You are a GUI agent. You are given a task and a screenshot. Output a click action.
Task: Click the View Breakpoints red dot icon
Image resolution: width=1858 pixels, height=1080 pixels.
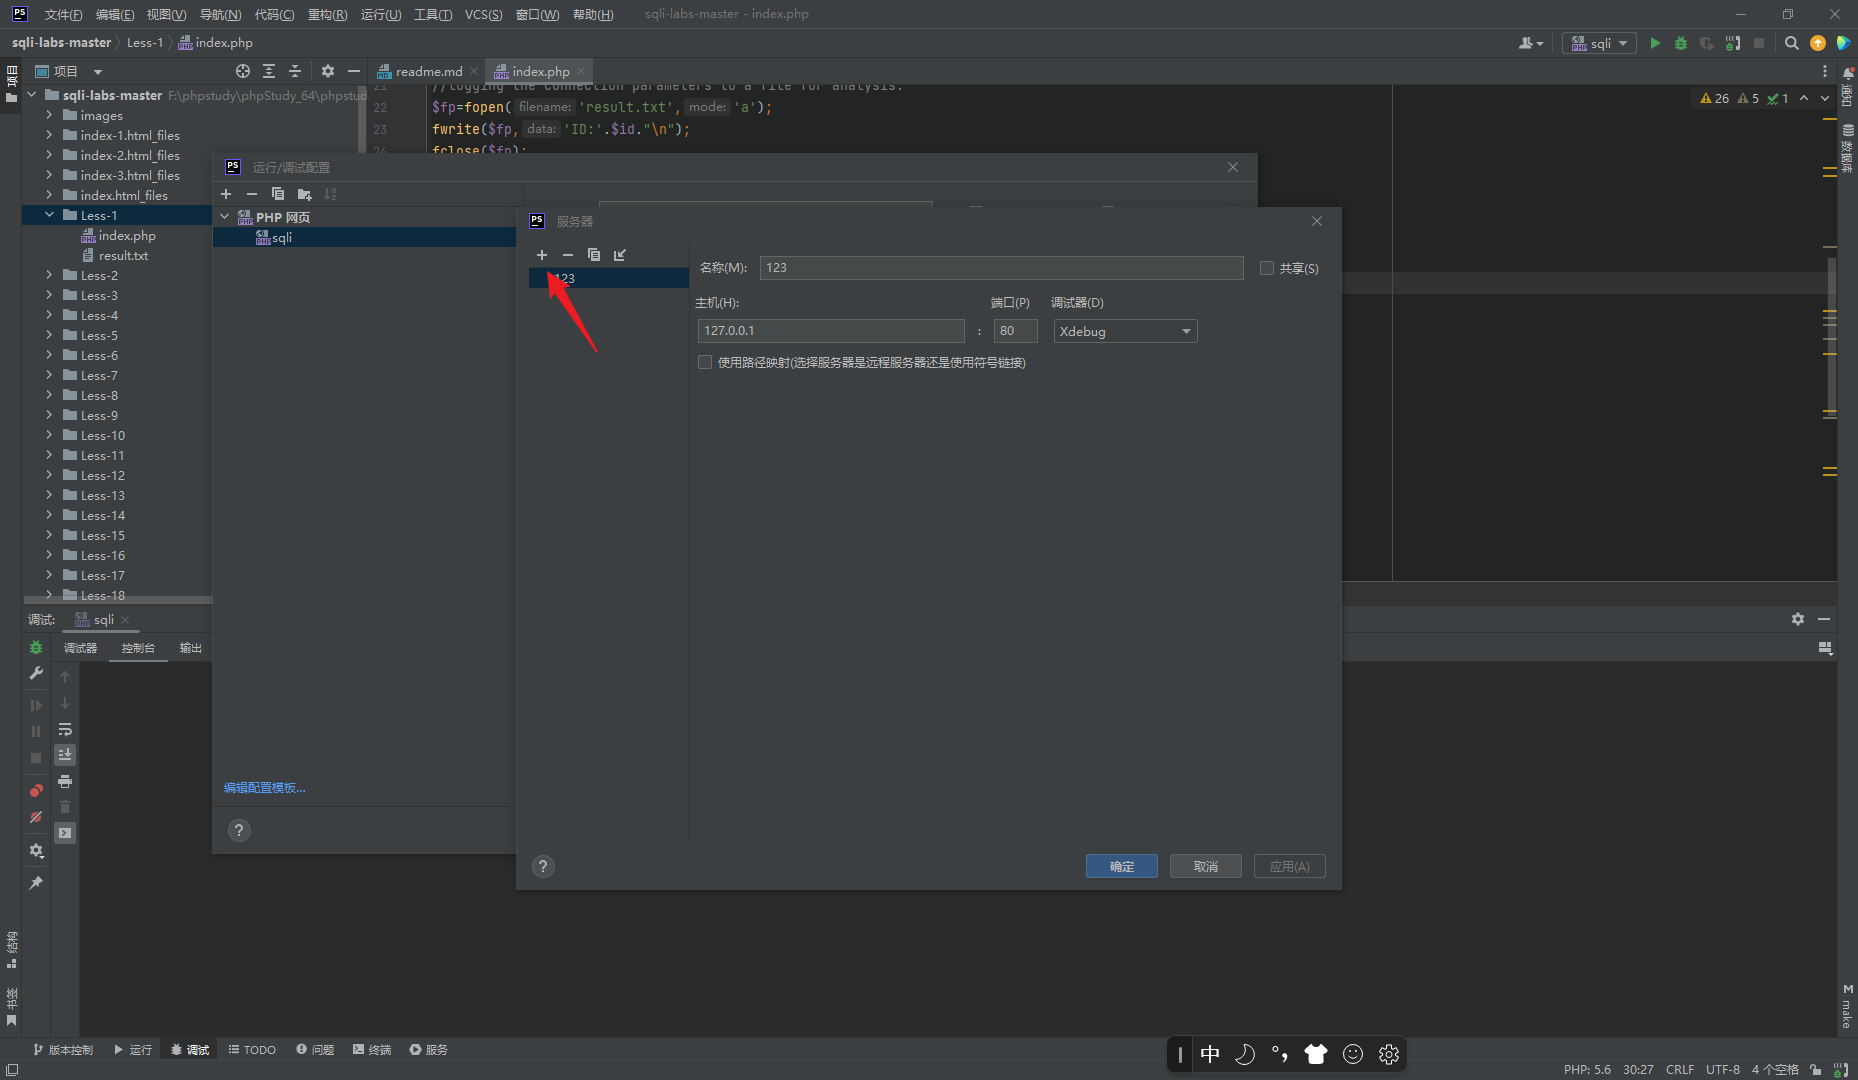click(x=35, y=790)
